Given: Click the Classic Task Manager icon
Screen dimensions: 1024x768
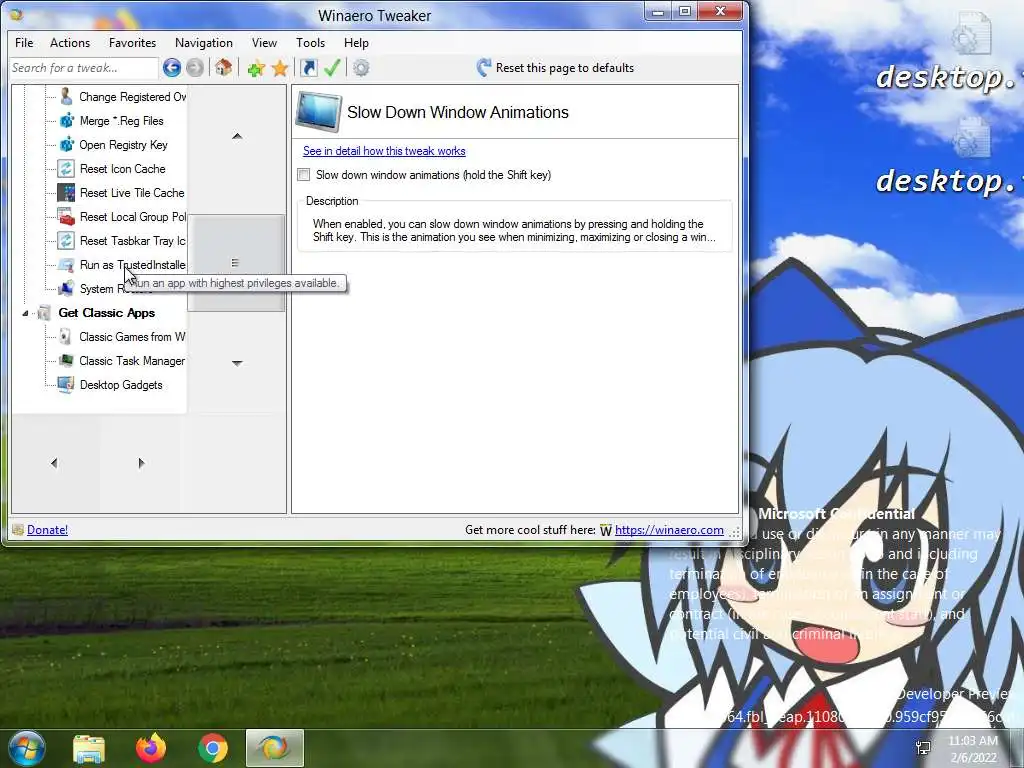Looking at the screenshot, I should pos(66,360).
